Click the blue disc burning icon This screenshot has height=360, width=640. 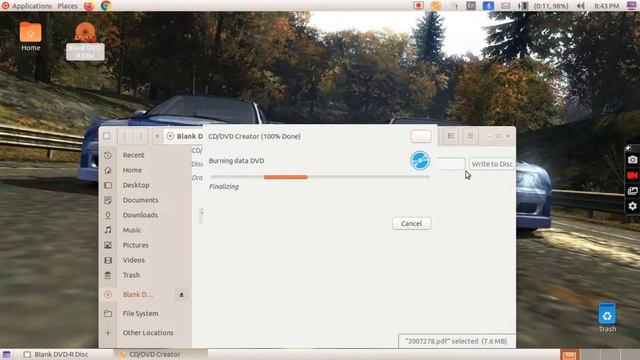(x=420, y=160)
